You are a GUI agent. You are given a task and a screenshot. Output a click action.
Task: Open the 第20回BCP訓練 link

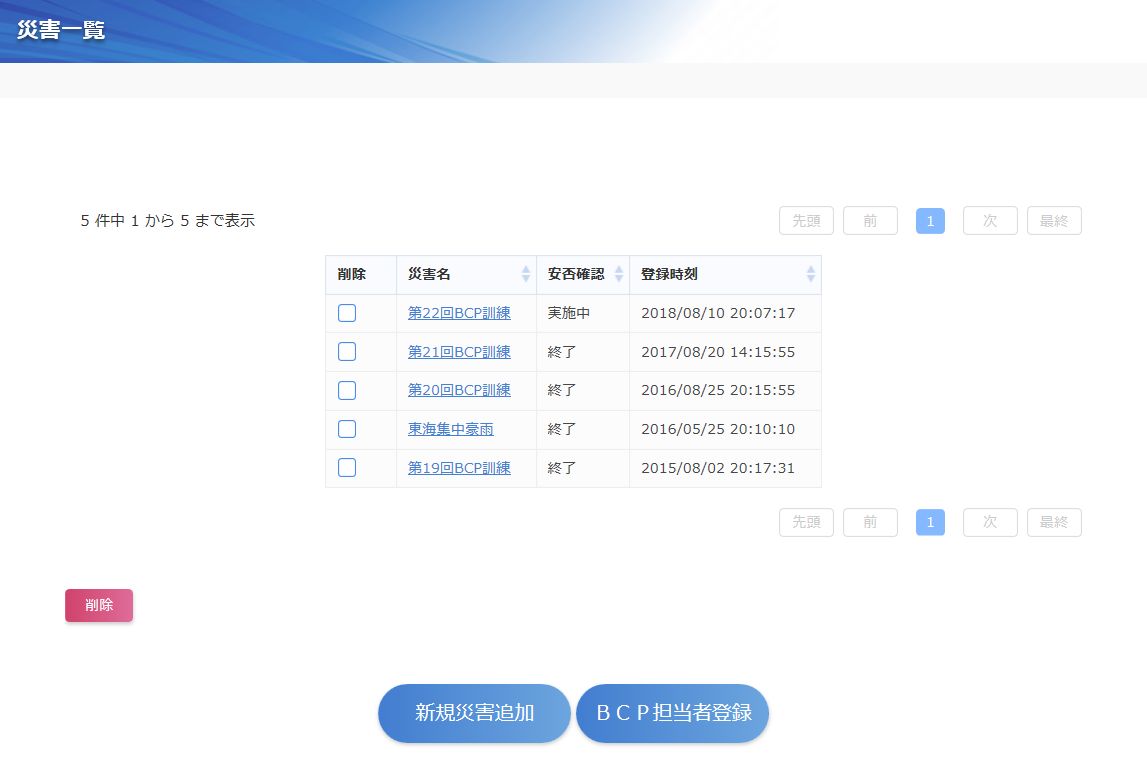point(459,390)
